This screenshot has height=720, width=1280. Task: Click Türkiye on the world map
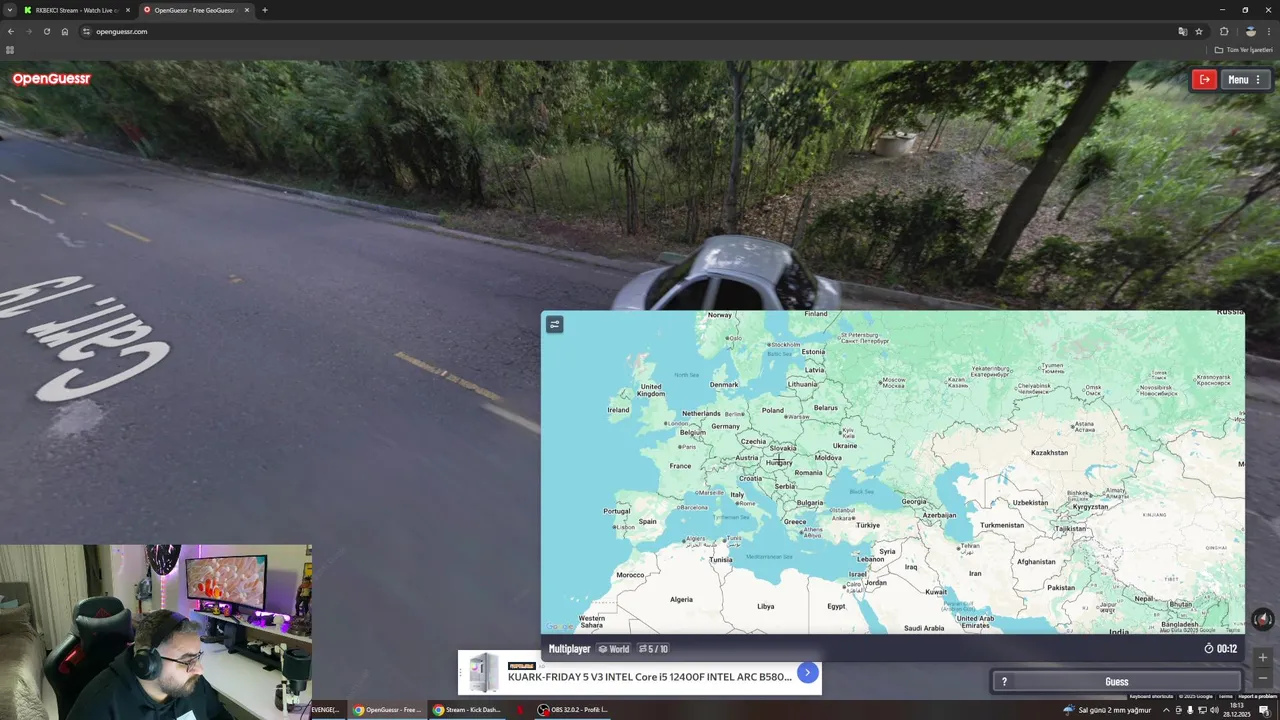click(867, 525)
